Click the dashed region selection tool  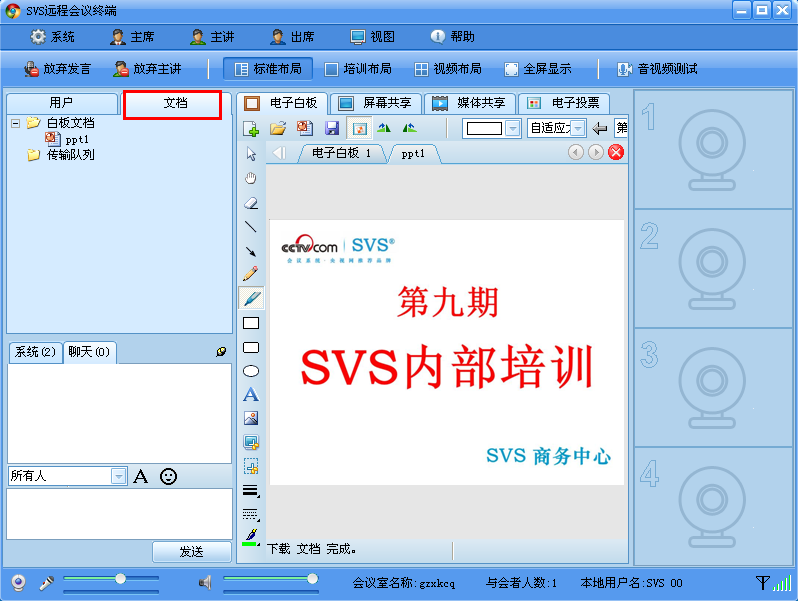[x=251, y=467]
